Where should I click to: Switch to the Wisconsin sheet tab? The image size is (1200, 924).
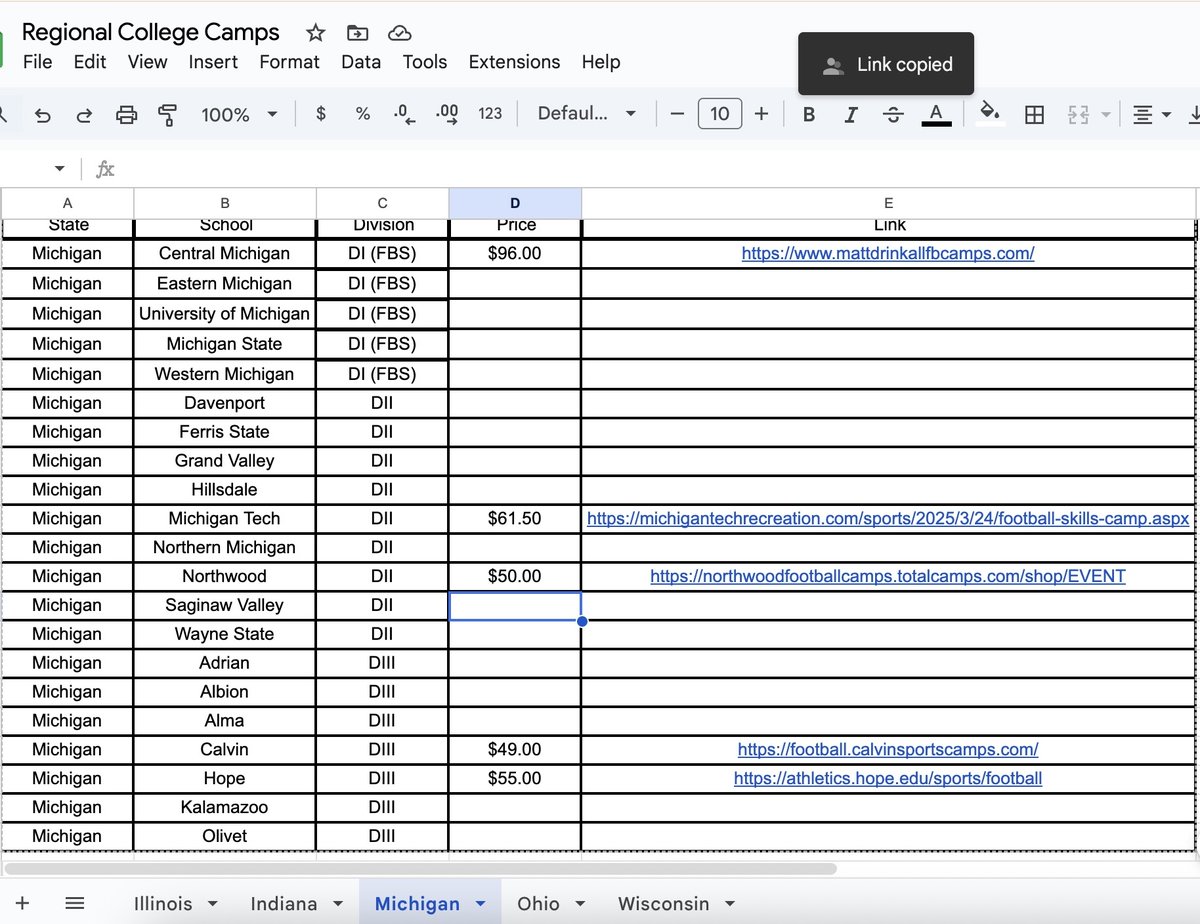pos(663,903)
